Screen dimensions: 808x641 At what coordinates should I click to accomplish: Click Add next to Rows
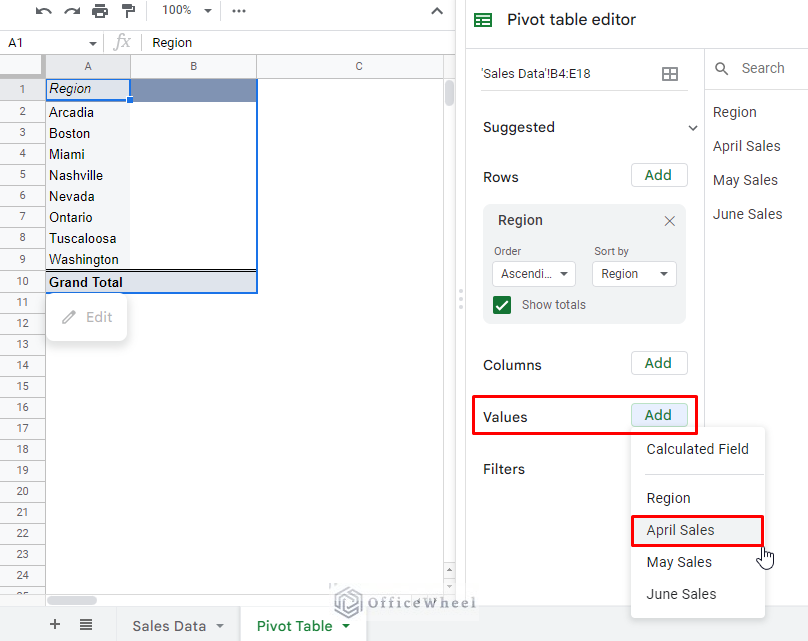click(x=659, y=174)
